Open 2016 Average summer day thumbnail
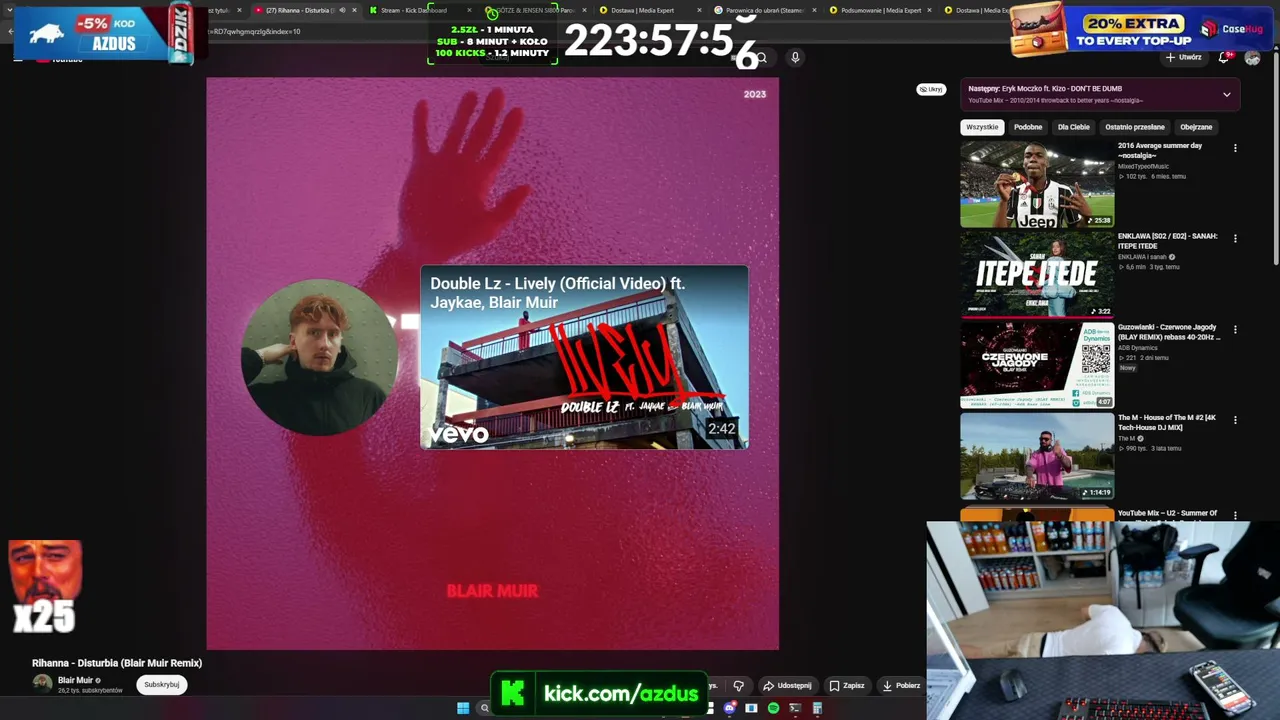 [x=1037, y=184]
